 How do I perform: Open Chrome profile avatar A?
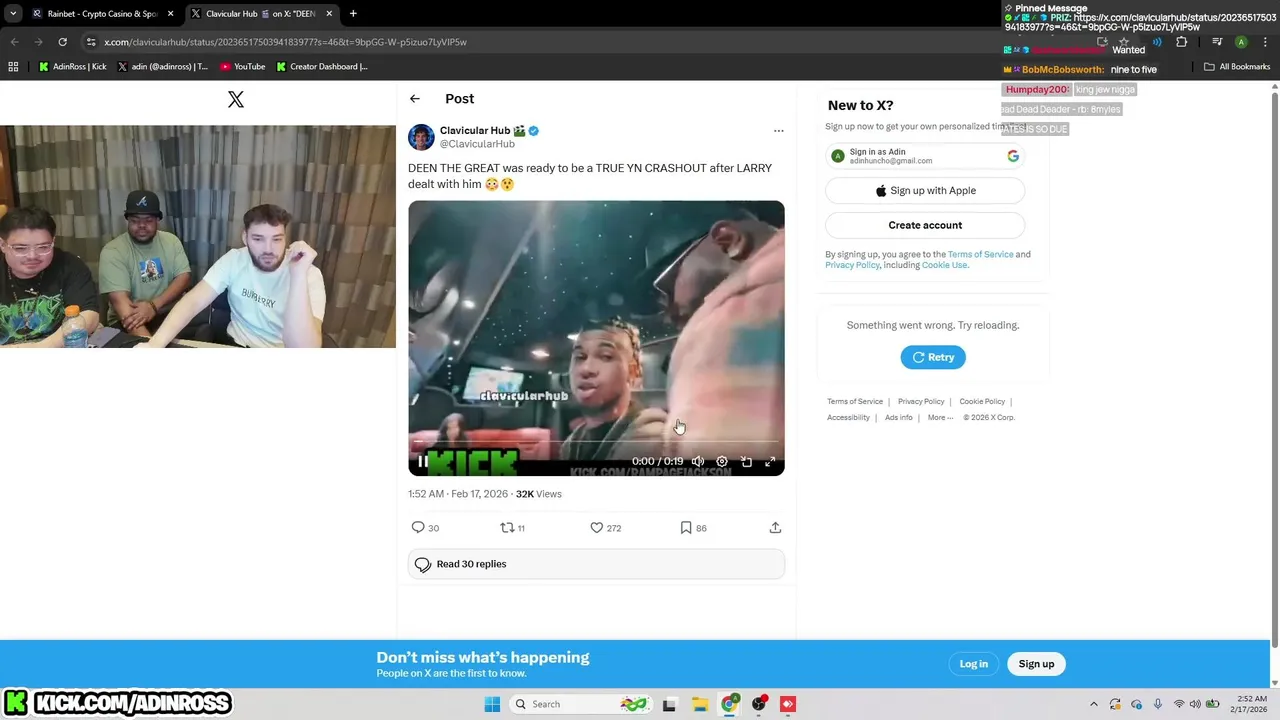click(x=1241, y=42)
